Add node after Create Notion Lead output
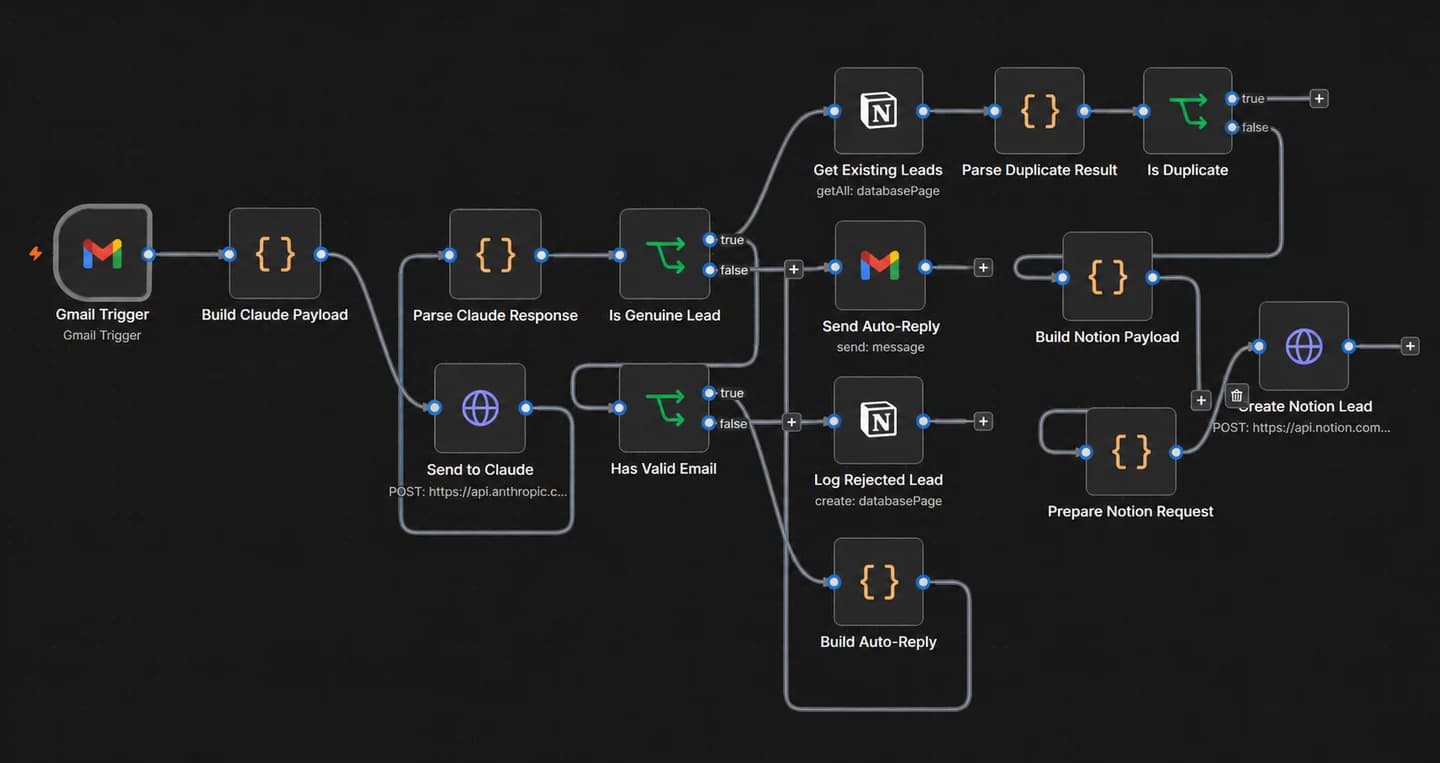Screen dimensions: 1440x763 [1410, 346]
